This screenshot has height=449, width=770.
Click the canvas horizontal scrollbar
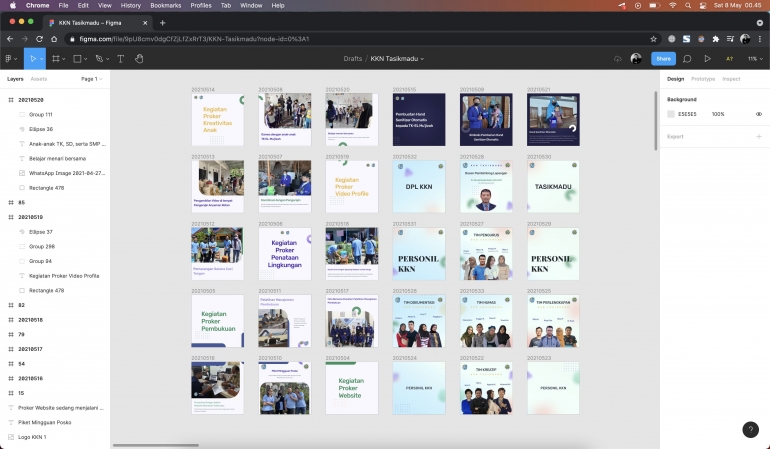[x=156, y=446]
